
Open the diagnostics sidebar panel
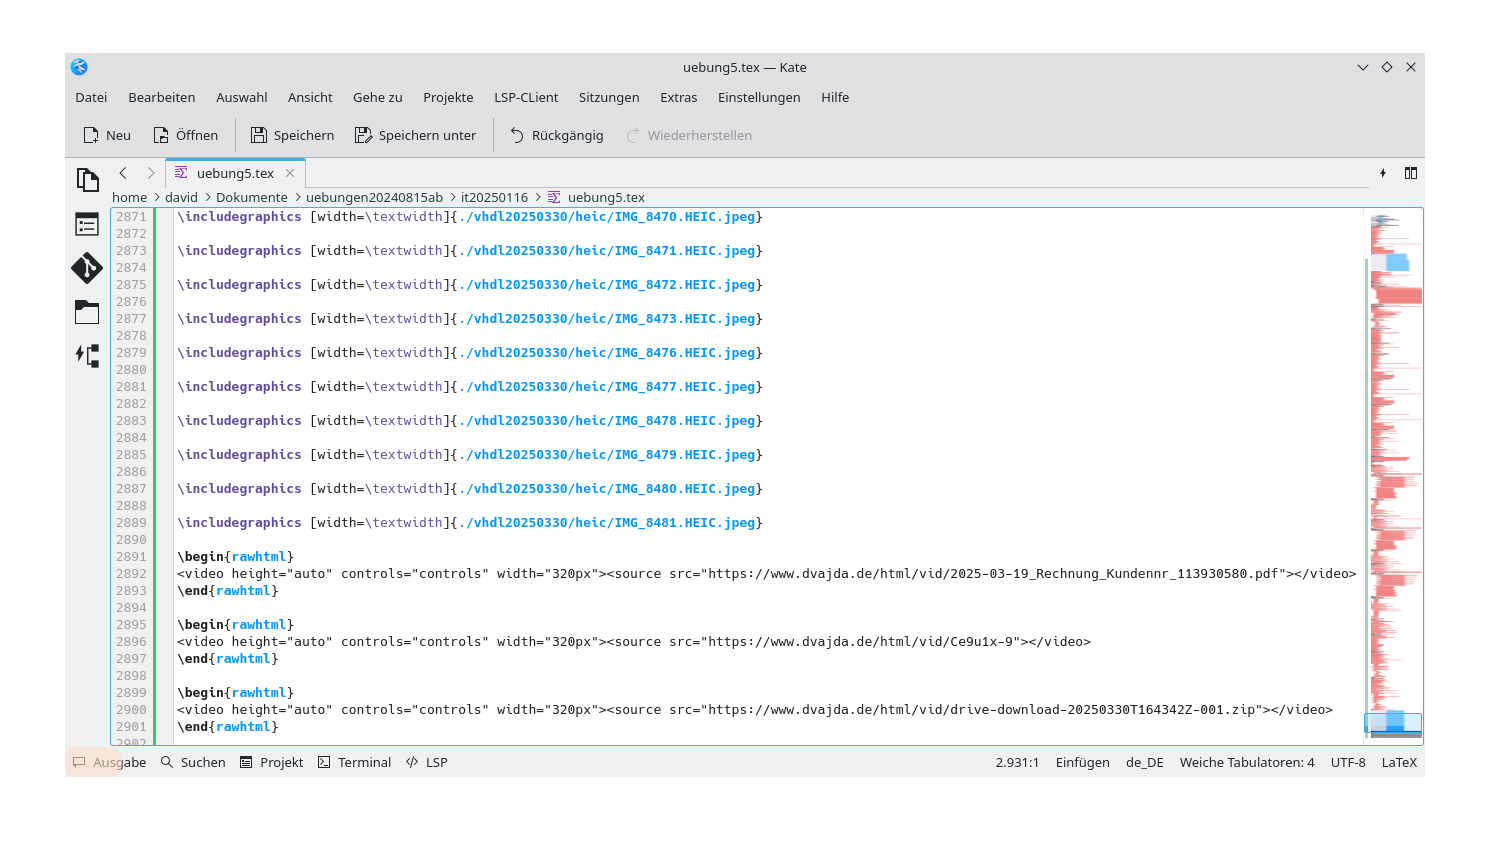click(87, 355)
